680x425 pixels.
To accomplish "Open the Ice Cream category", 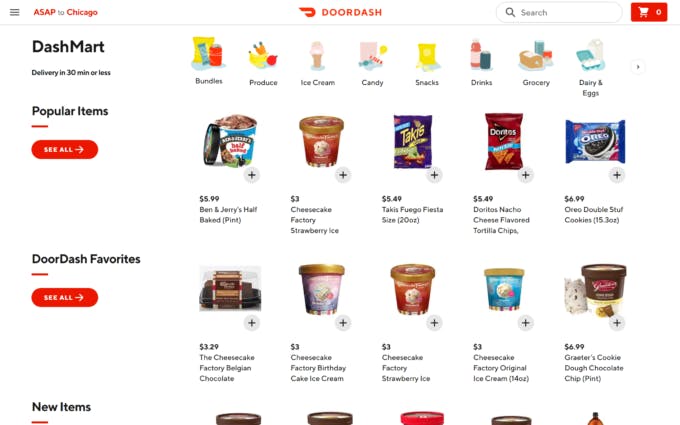I will [x=317, y=56].
